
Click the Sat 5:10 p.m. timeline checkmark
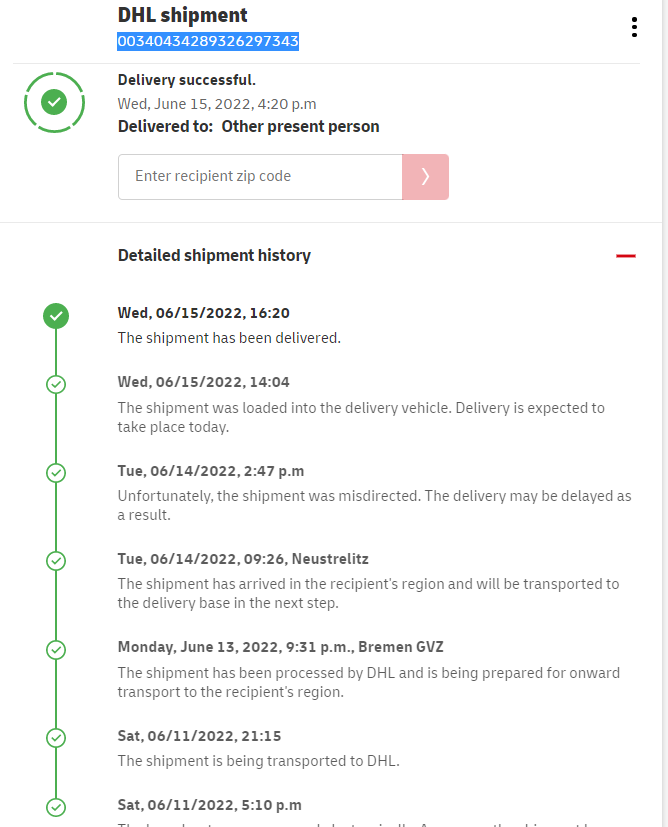56,806
